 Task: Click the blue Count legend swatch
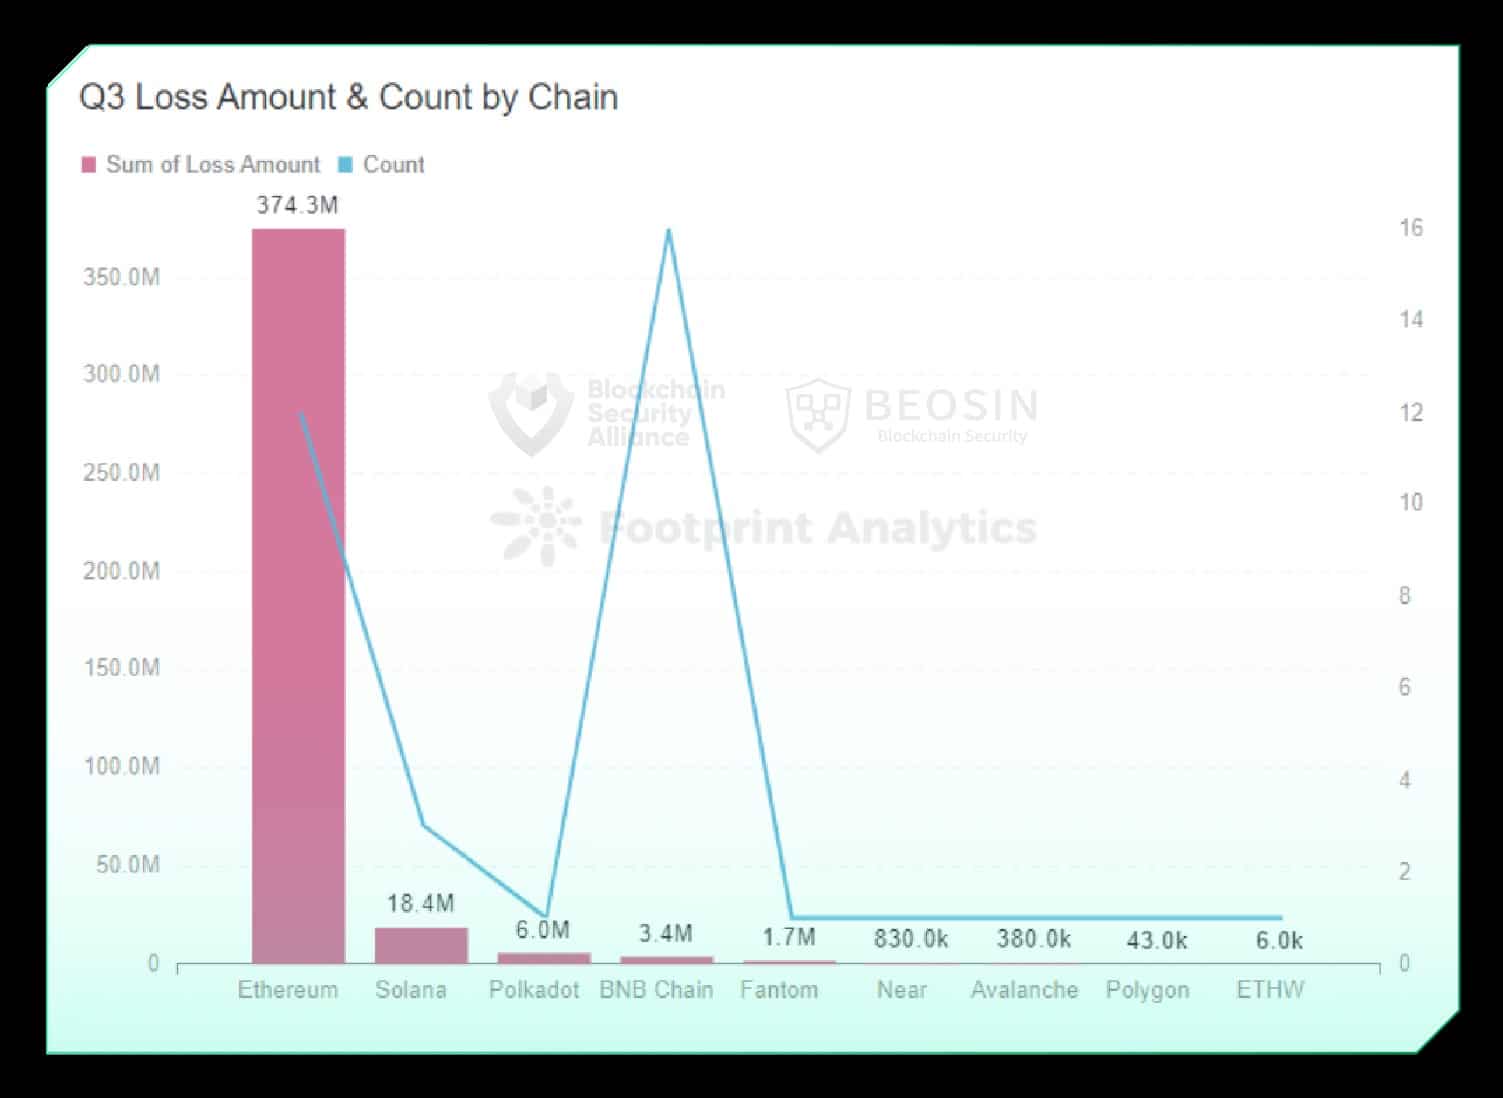pos(346,165)
